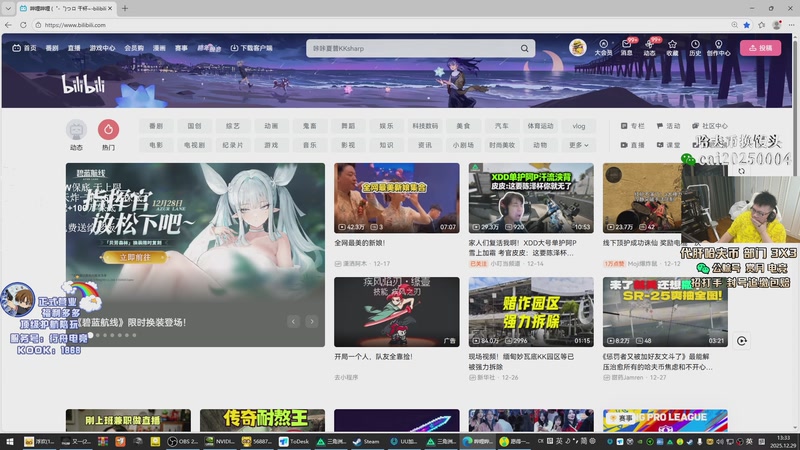800x450 pixels.
Task: Open 赛事 in top navigation
Action: pyautogui.click(x=181, y=48)
